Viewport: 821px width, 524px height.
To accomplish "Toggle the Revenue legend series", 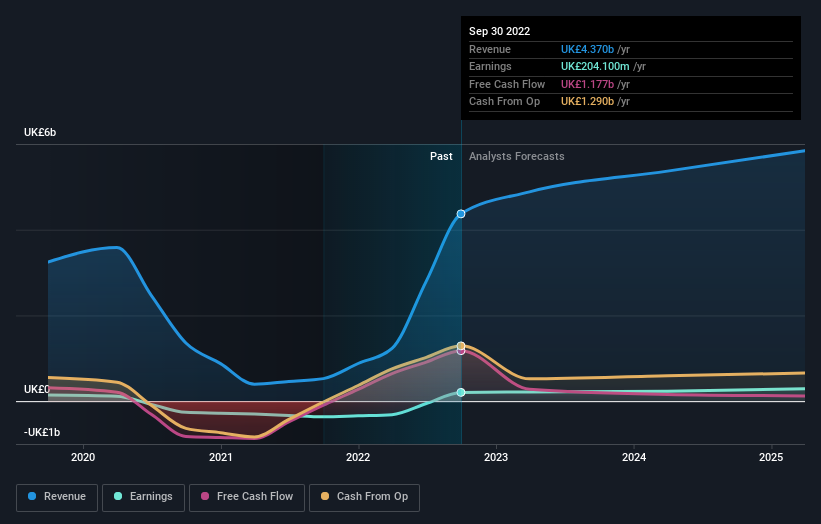I will pos(57,497).
